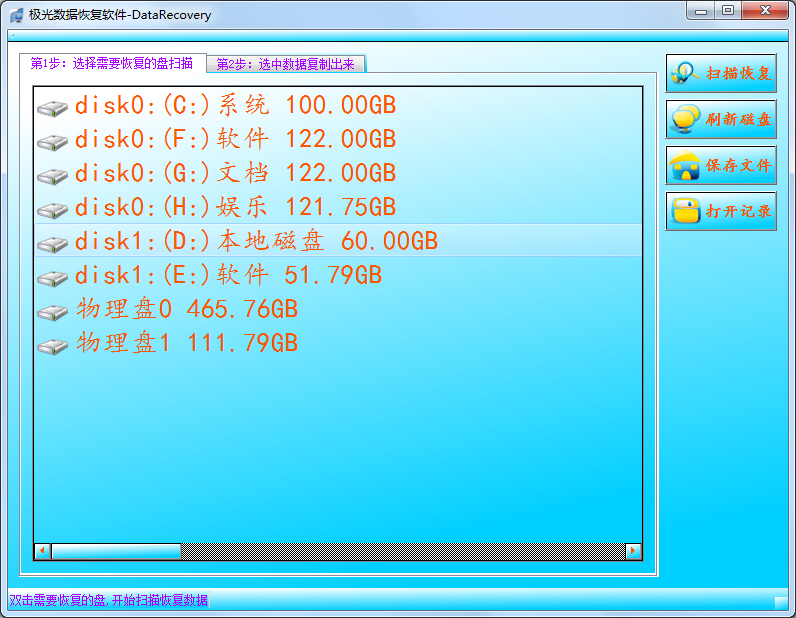
Task: Click the magnifier icon on Scan Recover button
Action: pyautogui.click(x=685, y=73)
